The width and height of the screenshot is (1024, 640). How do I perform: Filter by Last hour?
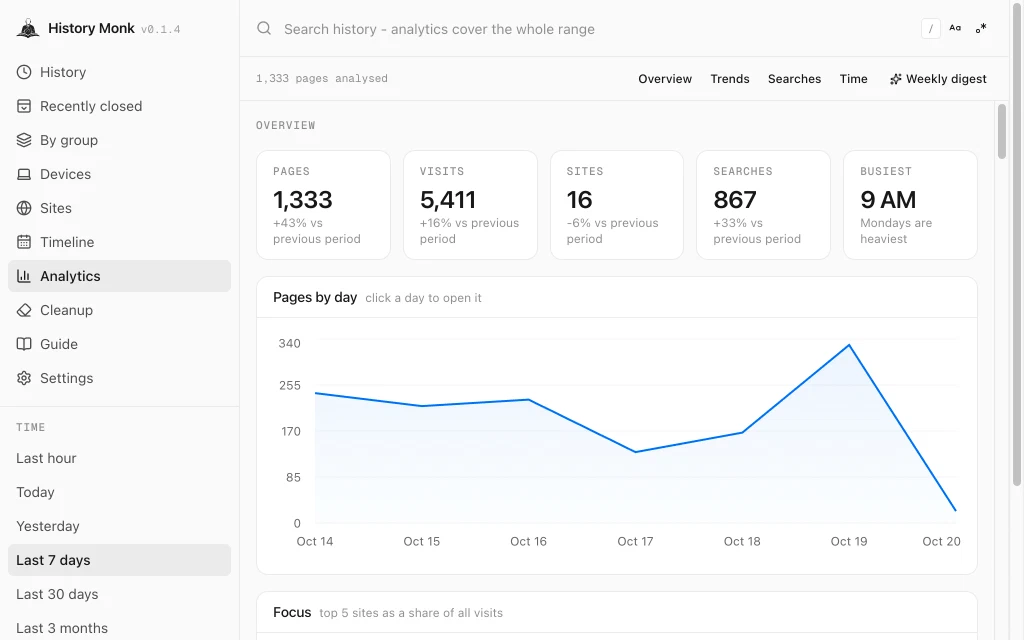[120, 458]
